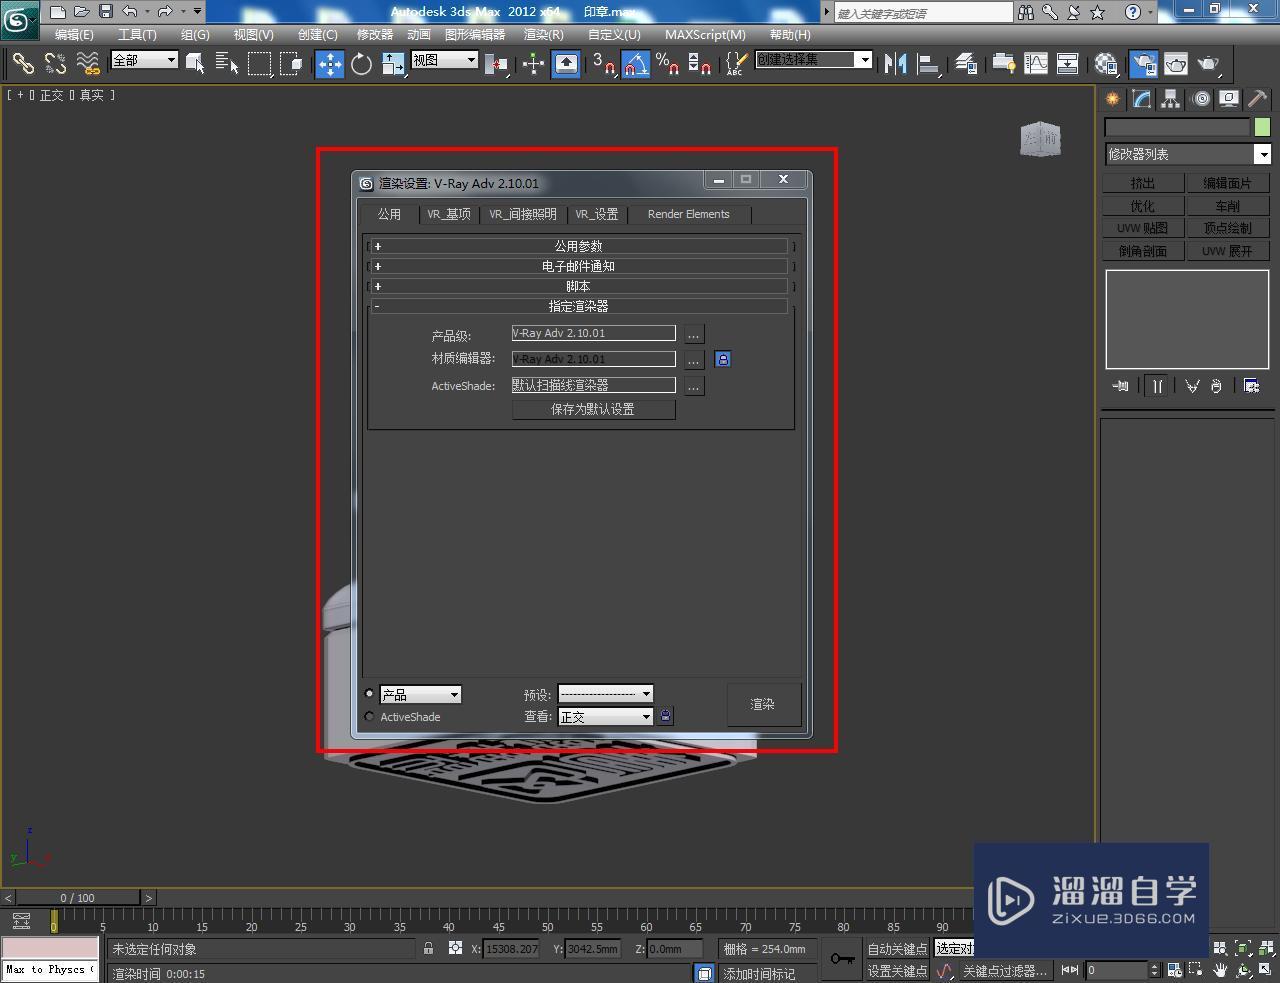Click the green object color swatch
The height and width of the screenshot is (983, 1280).
coord(1262,127)
